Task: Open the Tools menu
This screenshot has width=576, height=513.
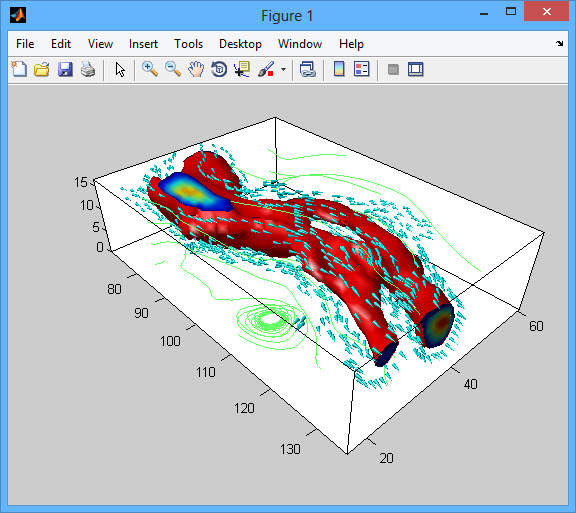Action: (x=188, y=44)
